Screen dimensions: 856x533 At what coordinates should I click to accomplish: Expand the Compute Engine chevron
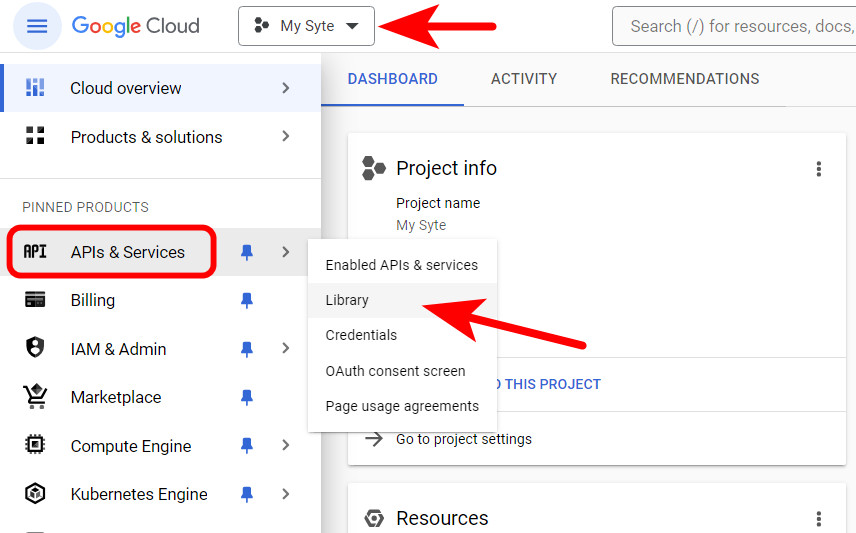pos(286,445)
